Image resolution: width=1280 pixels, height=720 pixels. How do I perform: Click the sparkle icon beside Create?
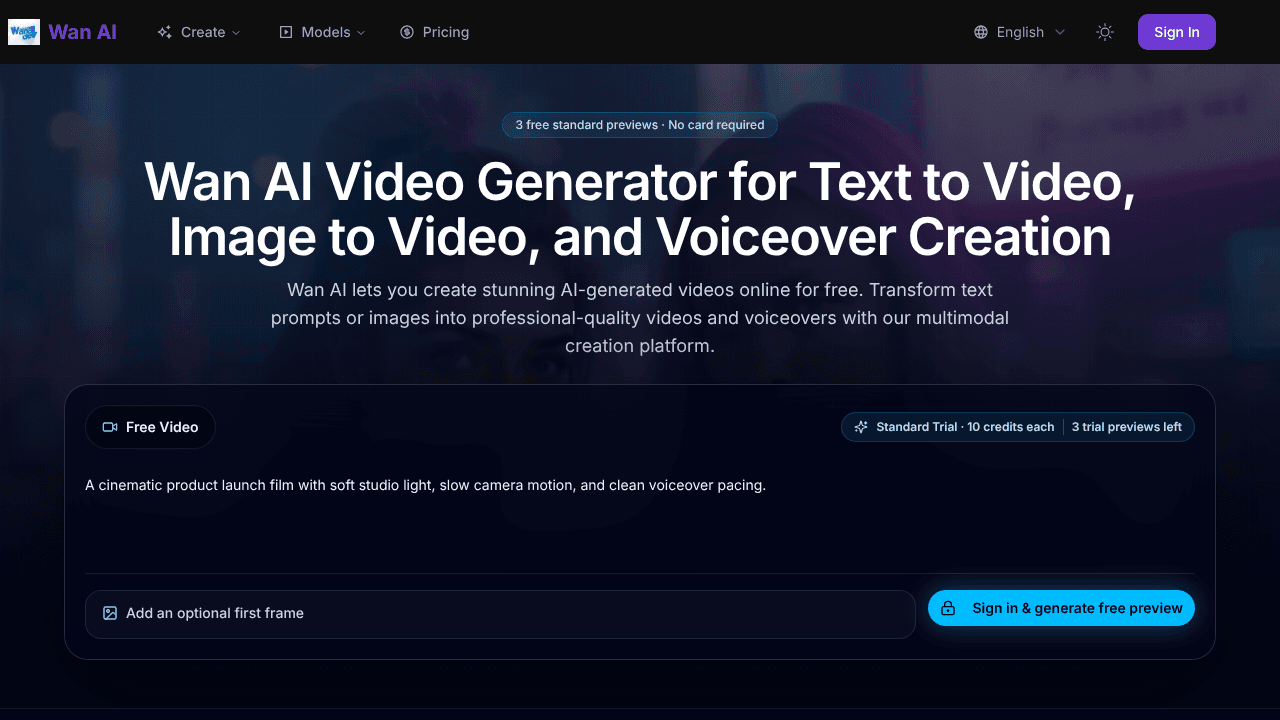pyautogui.click(x=165, y=32)
